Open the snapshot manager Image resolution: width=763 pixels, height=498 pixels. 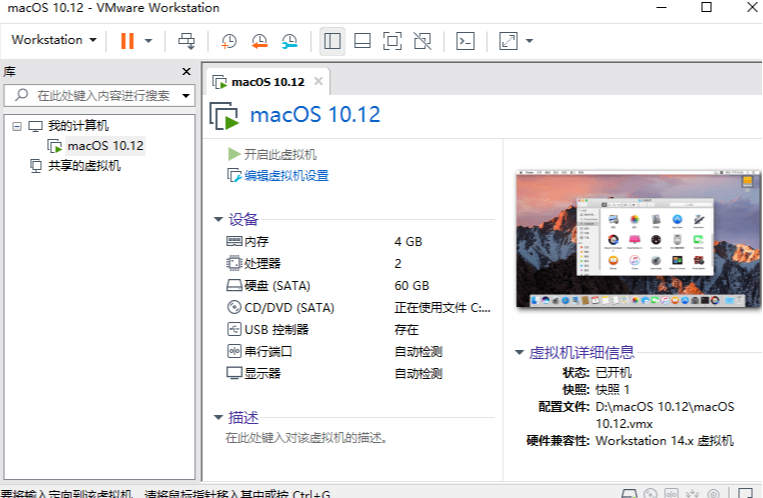[290, 41]
